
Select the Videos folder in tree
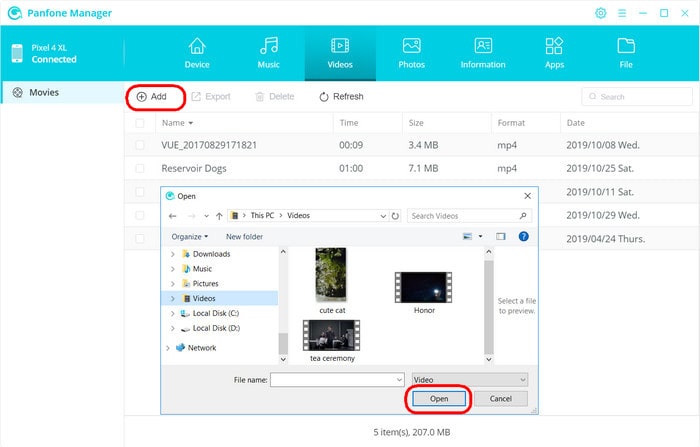point(219,298)
